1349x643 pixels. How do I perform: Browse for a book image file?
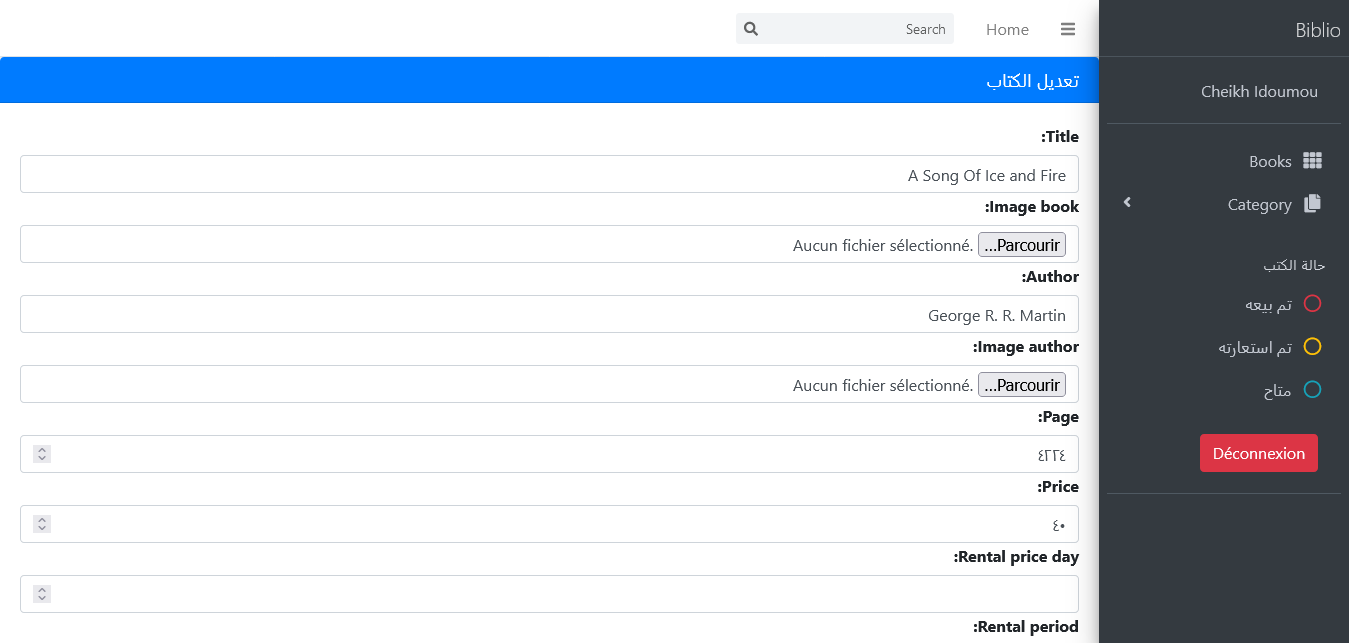[1021, 245]
